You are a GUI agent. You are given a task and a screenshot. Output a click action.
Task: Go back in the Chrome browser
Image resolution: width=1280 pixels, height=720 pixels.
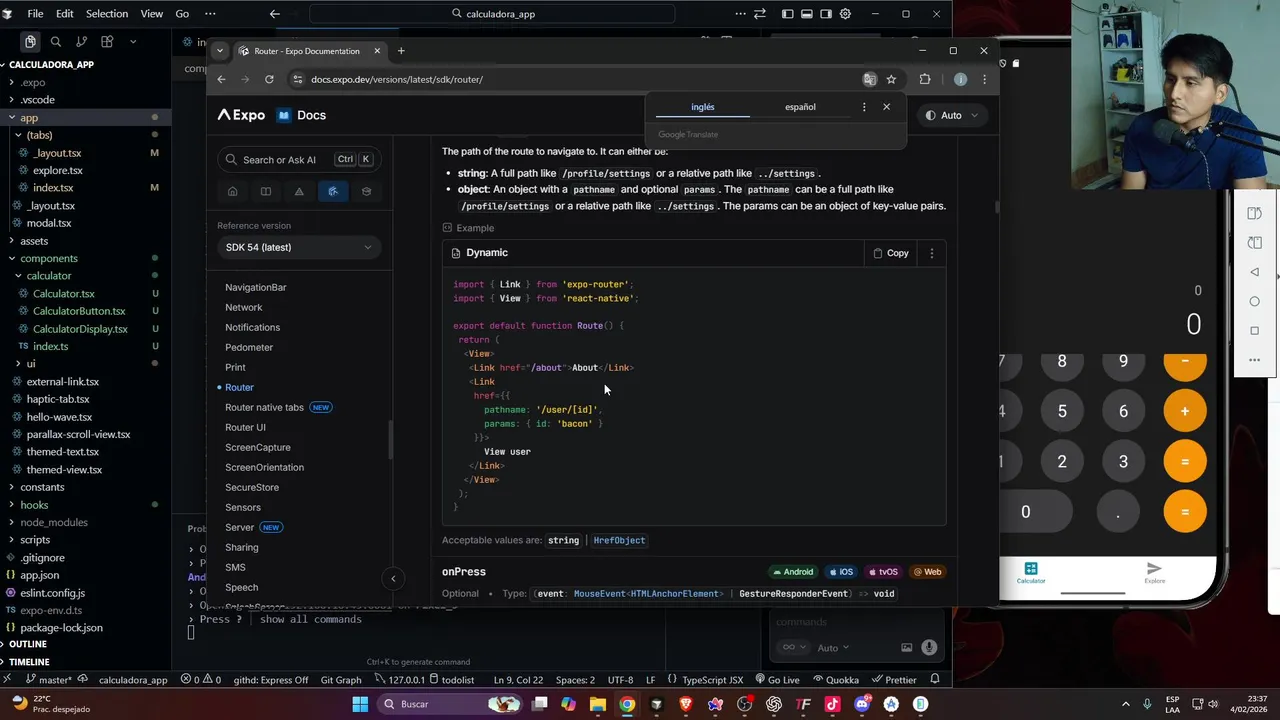222,79
